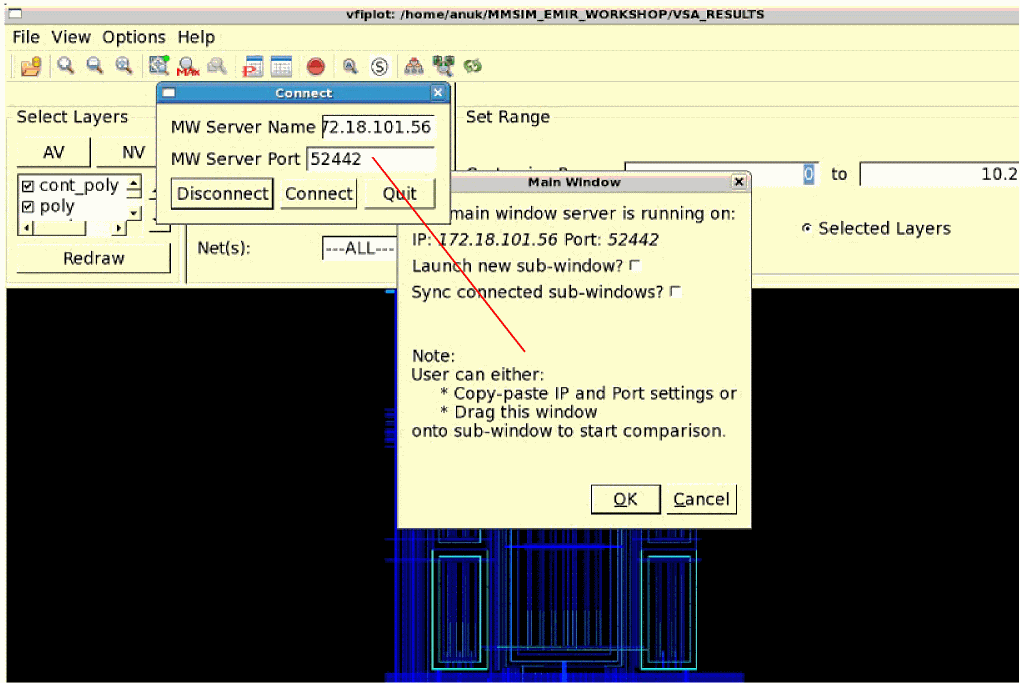This screenshot has width=1020, height=683.
Task: Click the MW Server Port field
Action: (x=371, y=159)
